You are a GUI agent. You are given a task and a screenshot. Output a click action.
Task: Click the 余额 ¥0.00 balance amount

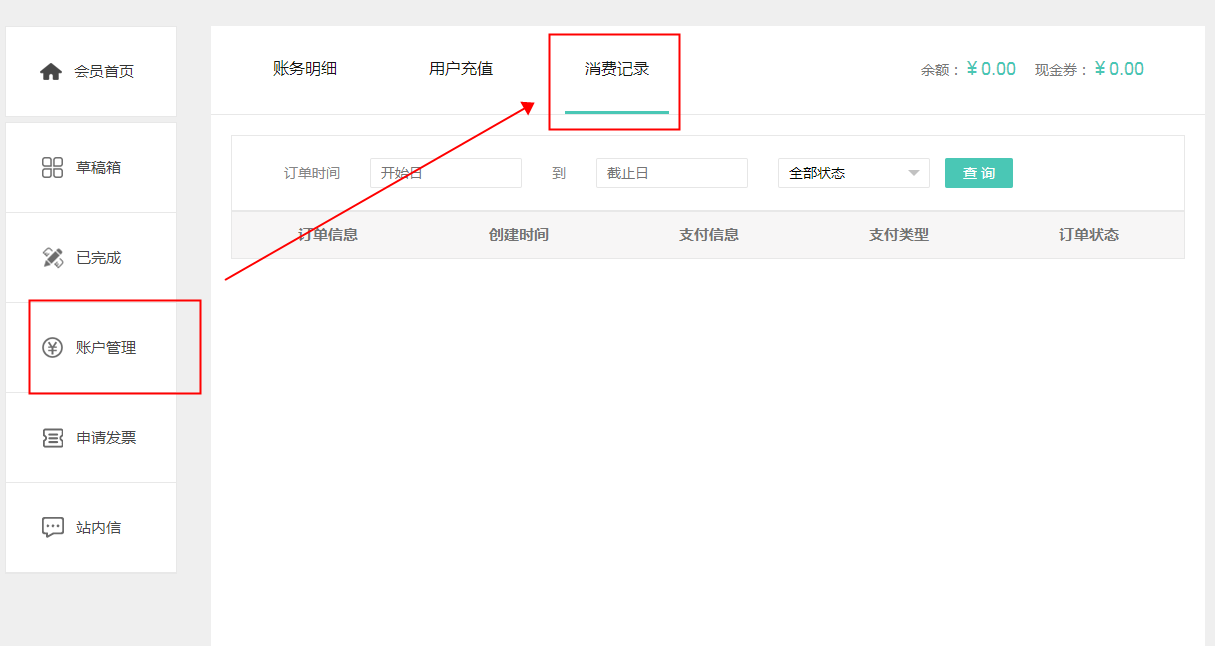(991, 69)
